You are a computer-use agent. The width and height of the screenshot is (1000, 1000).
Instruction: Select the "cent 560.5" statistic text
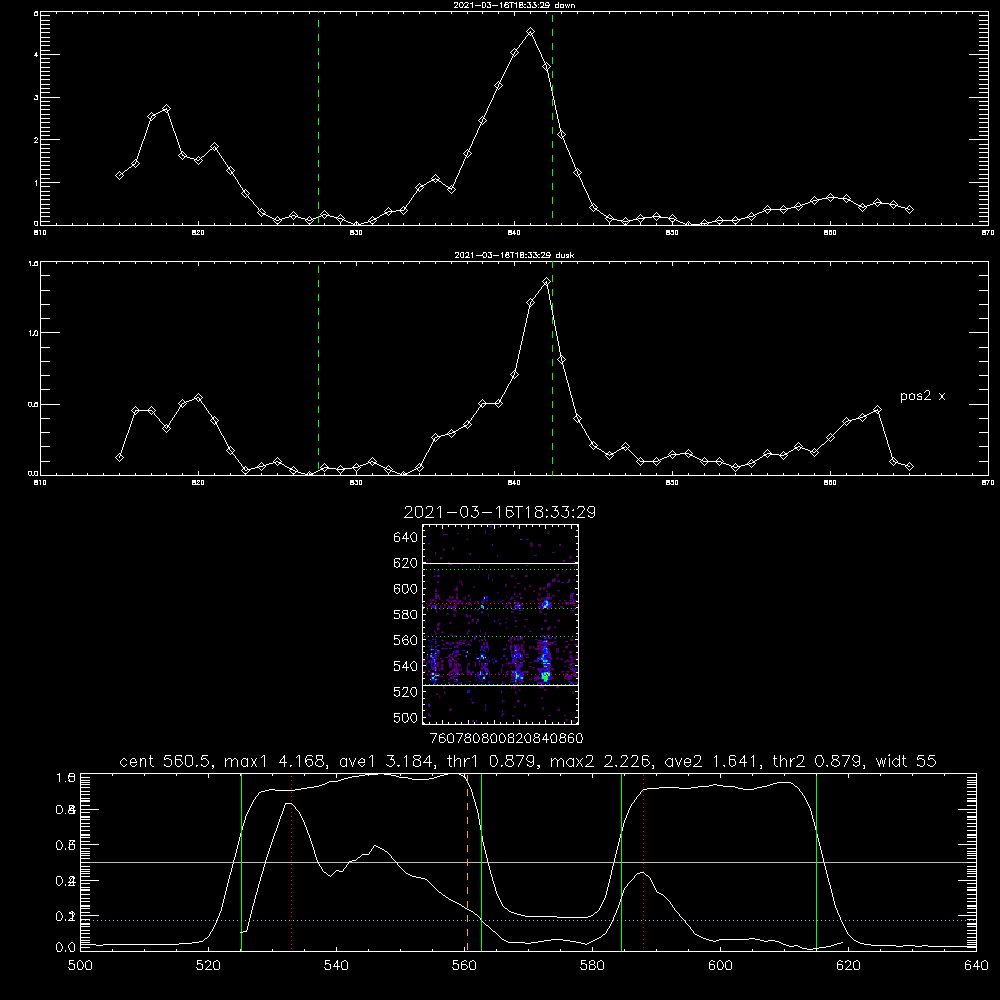point(166,761)
